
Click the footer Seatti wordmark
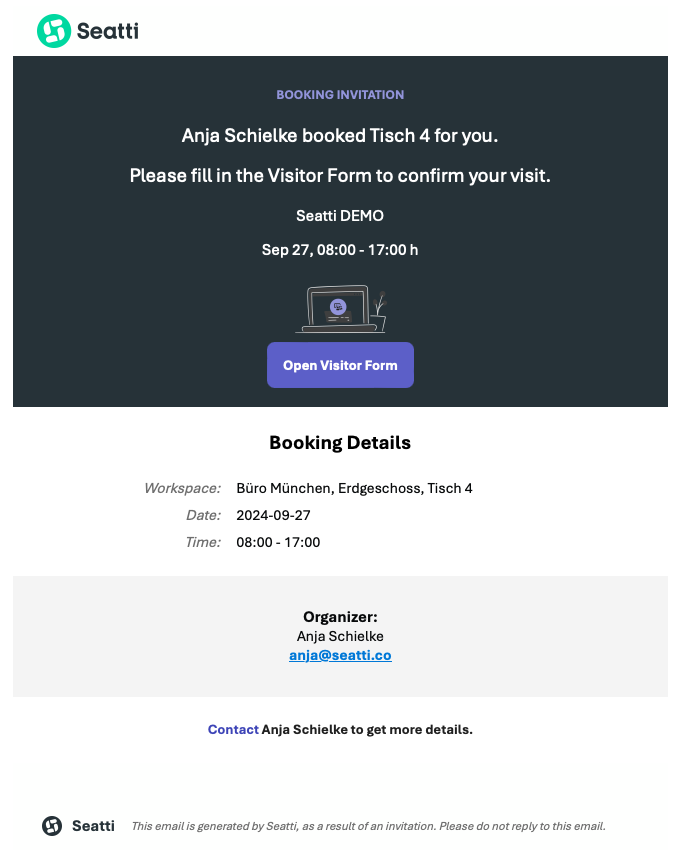(93, 826)
